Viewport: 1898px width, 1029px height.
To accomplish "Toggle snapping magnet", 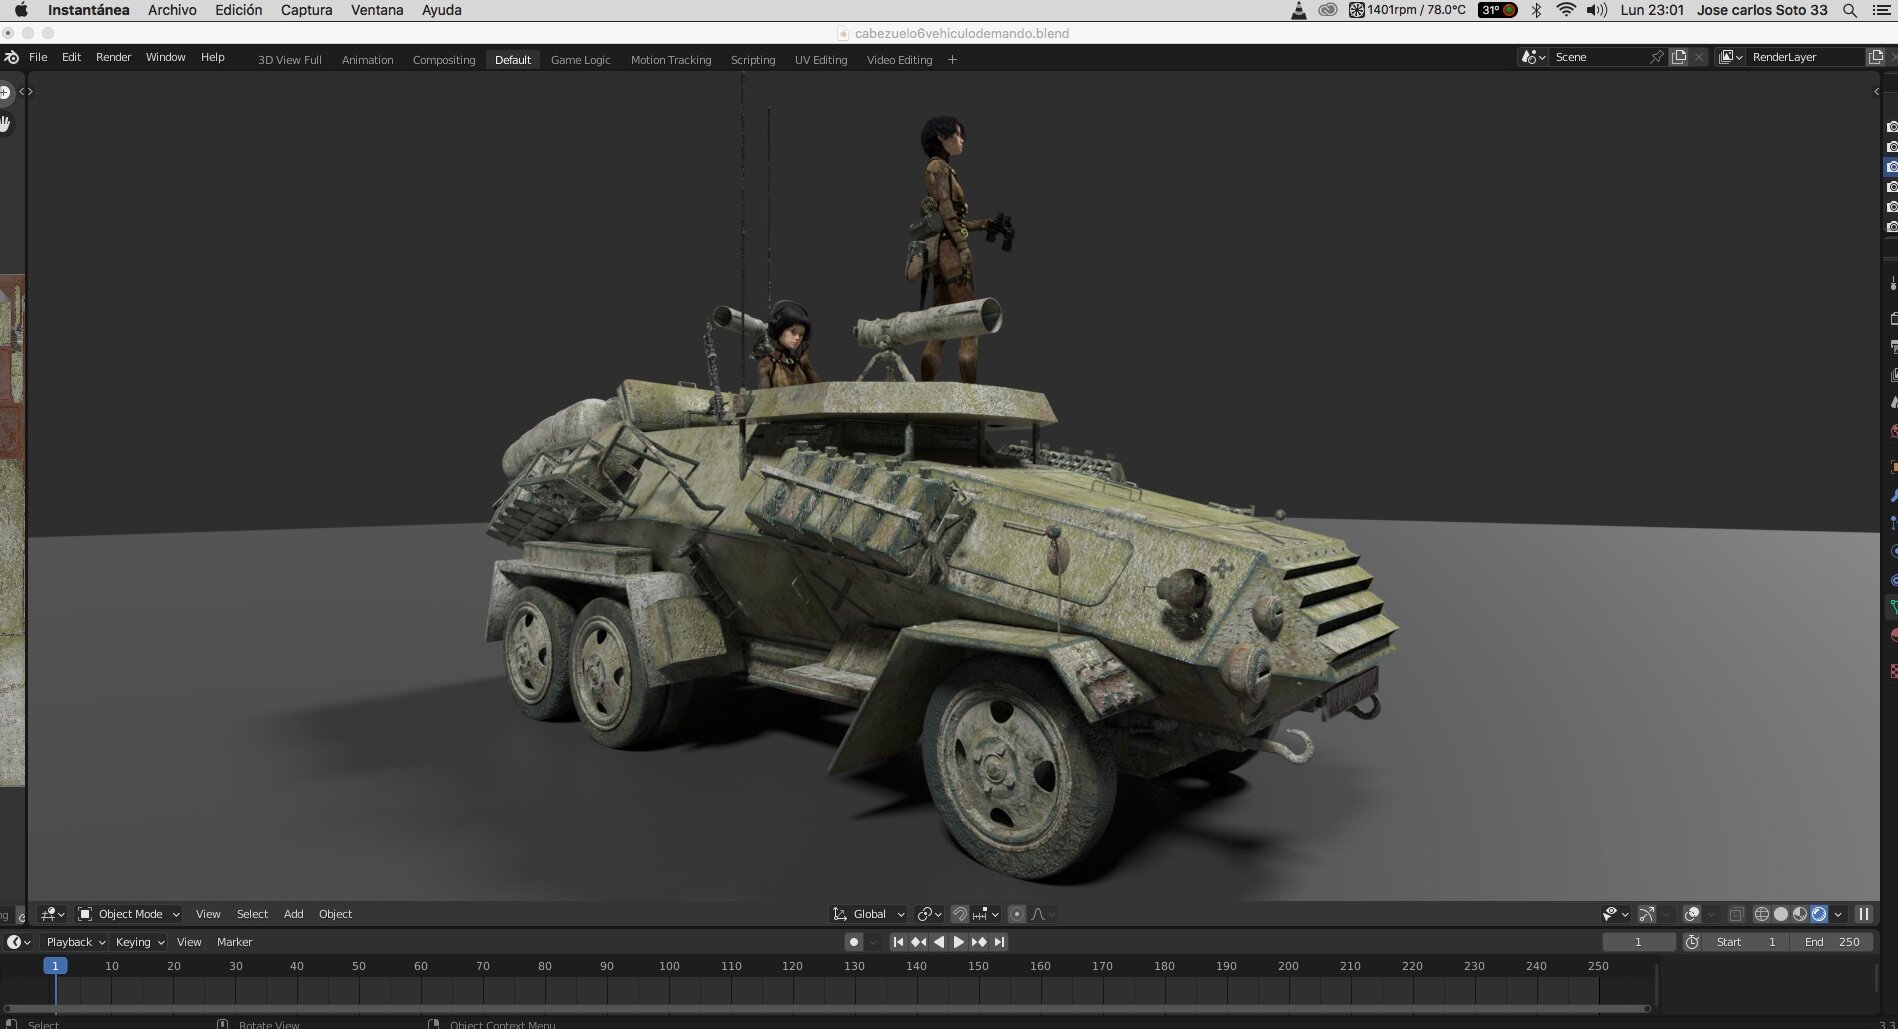I will coord(959,914).
